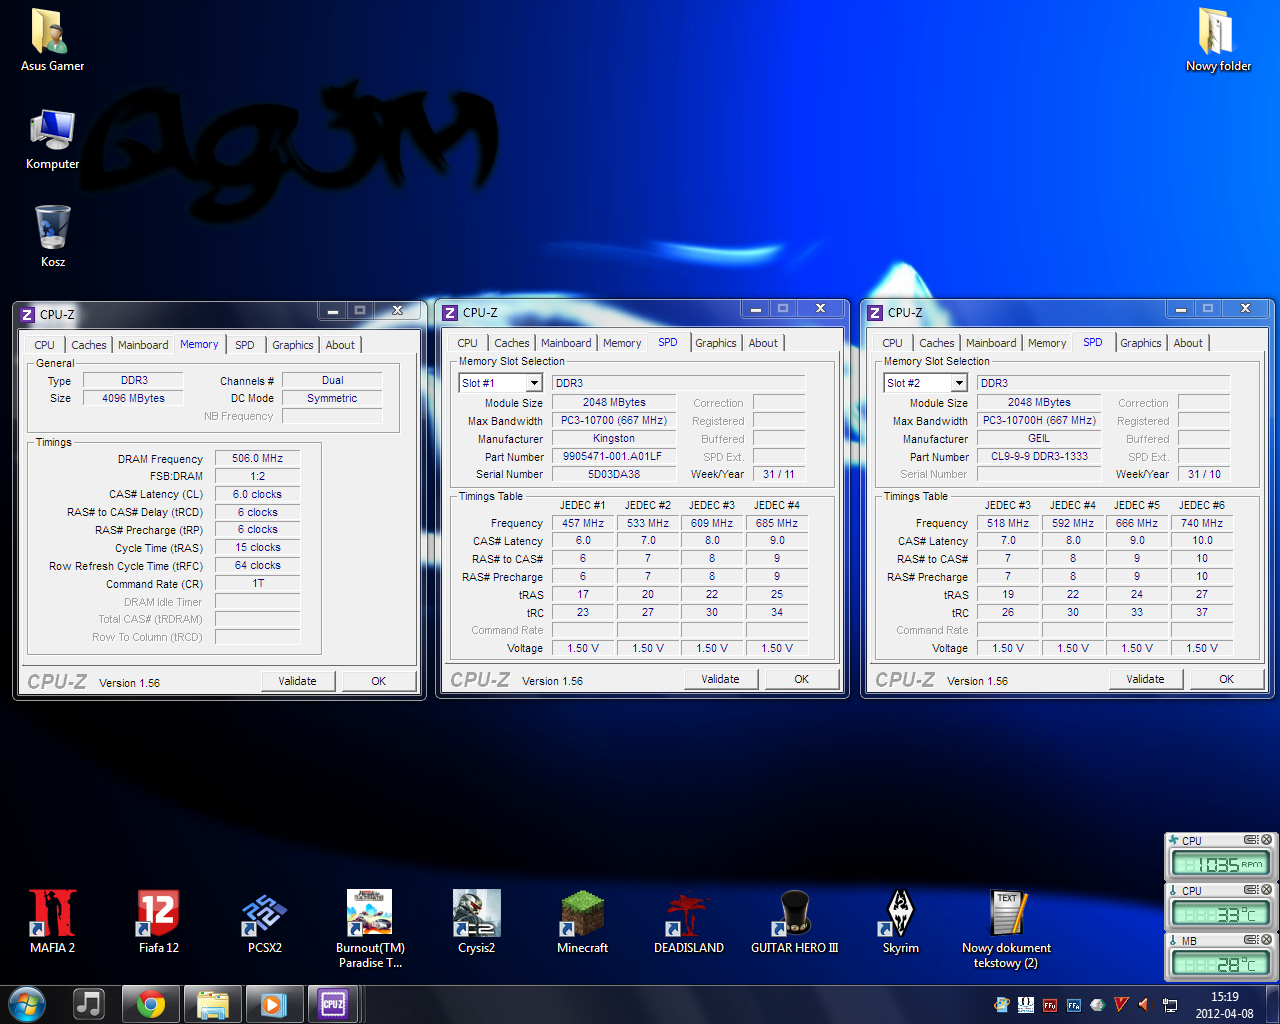Open the GUITAR HERO III shortcut
The image size is (1280, 1024).
tap(794, 914)
